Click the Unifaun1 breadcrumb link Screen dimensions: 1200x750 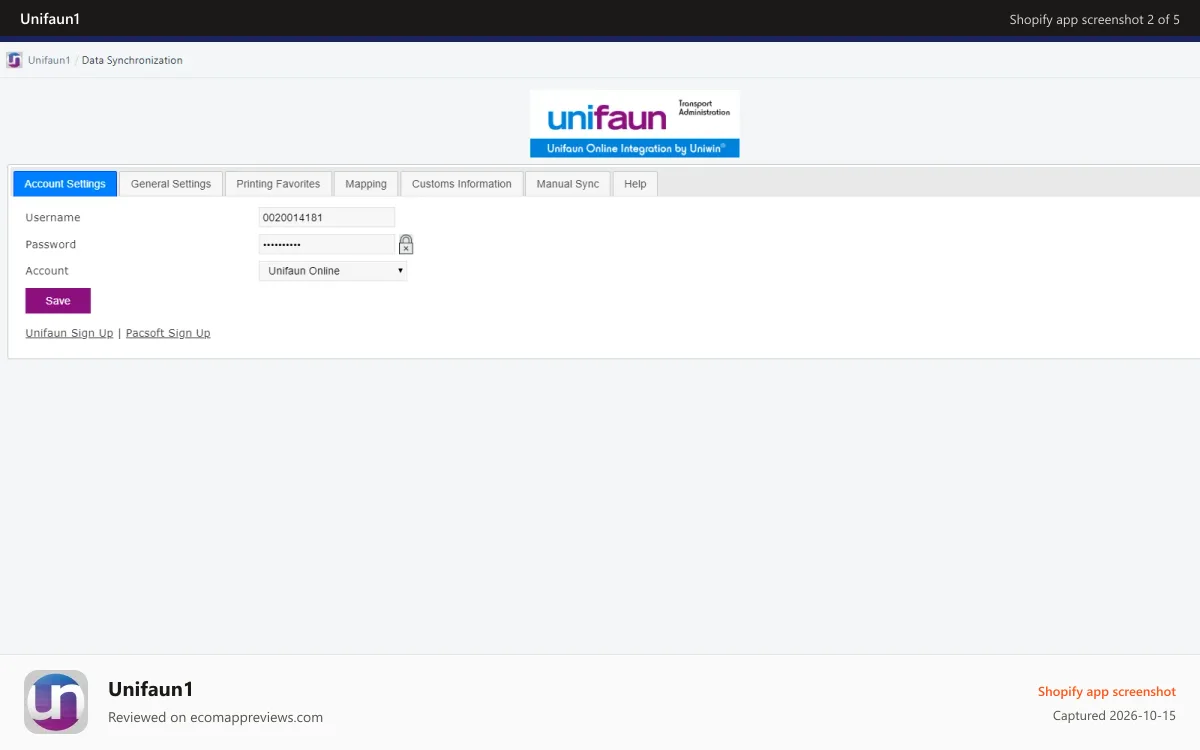(49, 60)
